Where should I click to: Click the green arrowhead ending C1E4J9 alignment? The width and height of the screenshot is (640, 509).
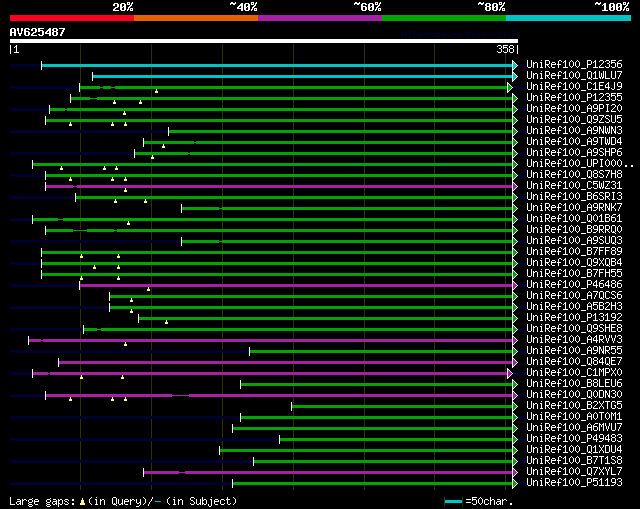click(509, 87)
